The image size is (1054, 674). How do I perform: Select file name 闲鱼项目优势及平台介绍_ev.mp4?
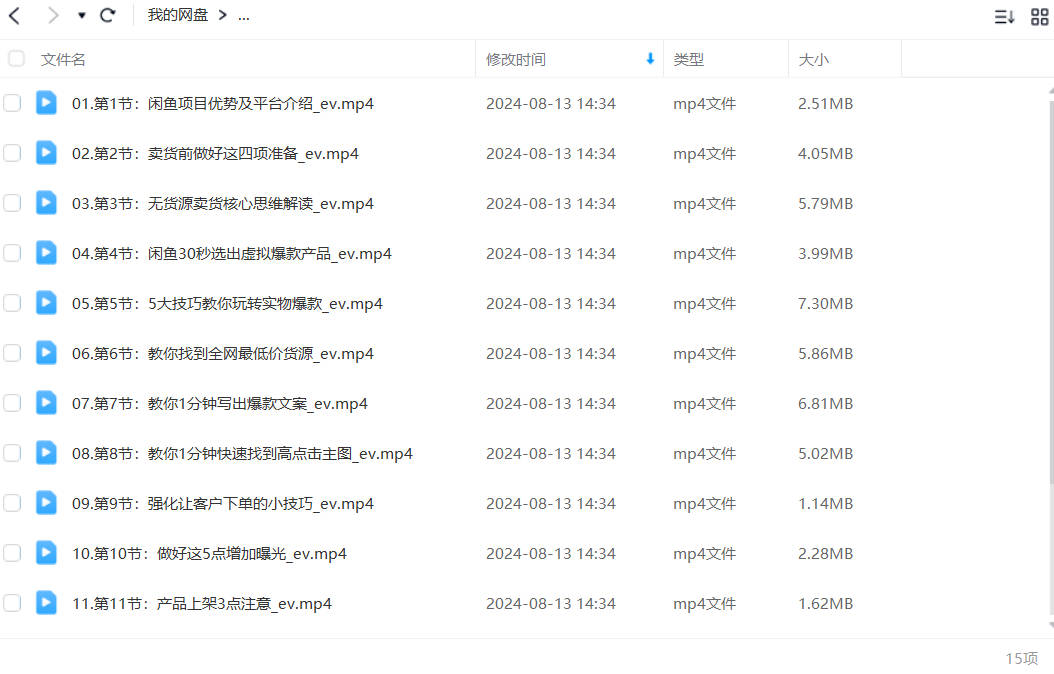(260, 103)
